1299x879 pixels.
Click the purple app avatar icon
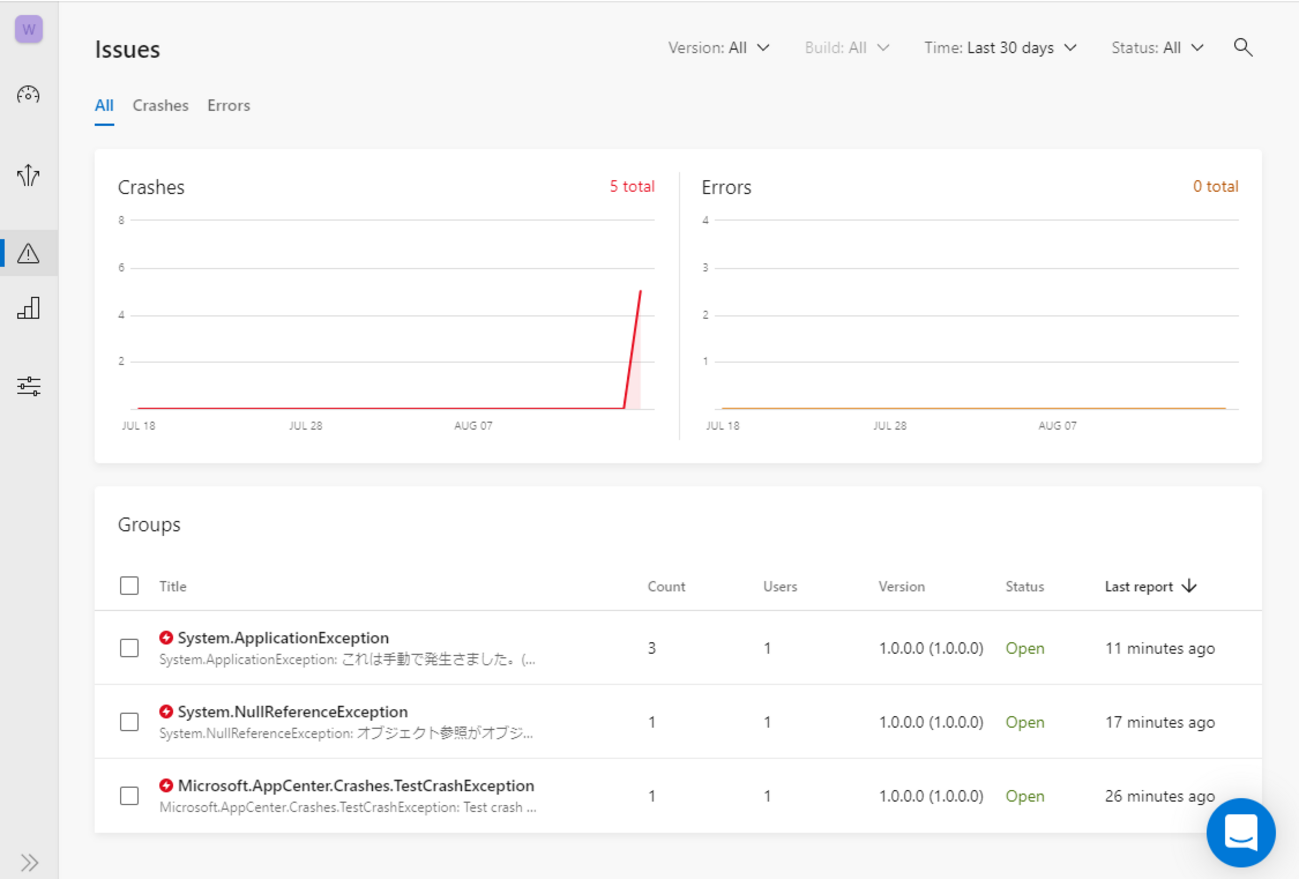tap(28, 29)
